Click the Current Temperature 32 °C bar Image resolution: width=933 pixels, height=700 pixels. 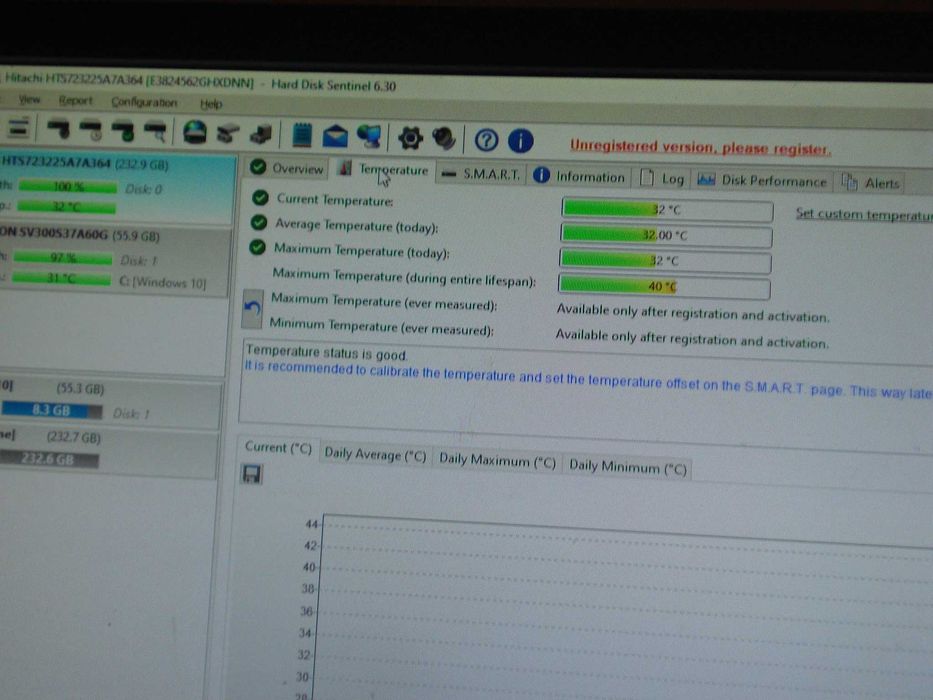click(667, 210)
